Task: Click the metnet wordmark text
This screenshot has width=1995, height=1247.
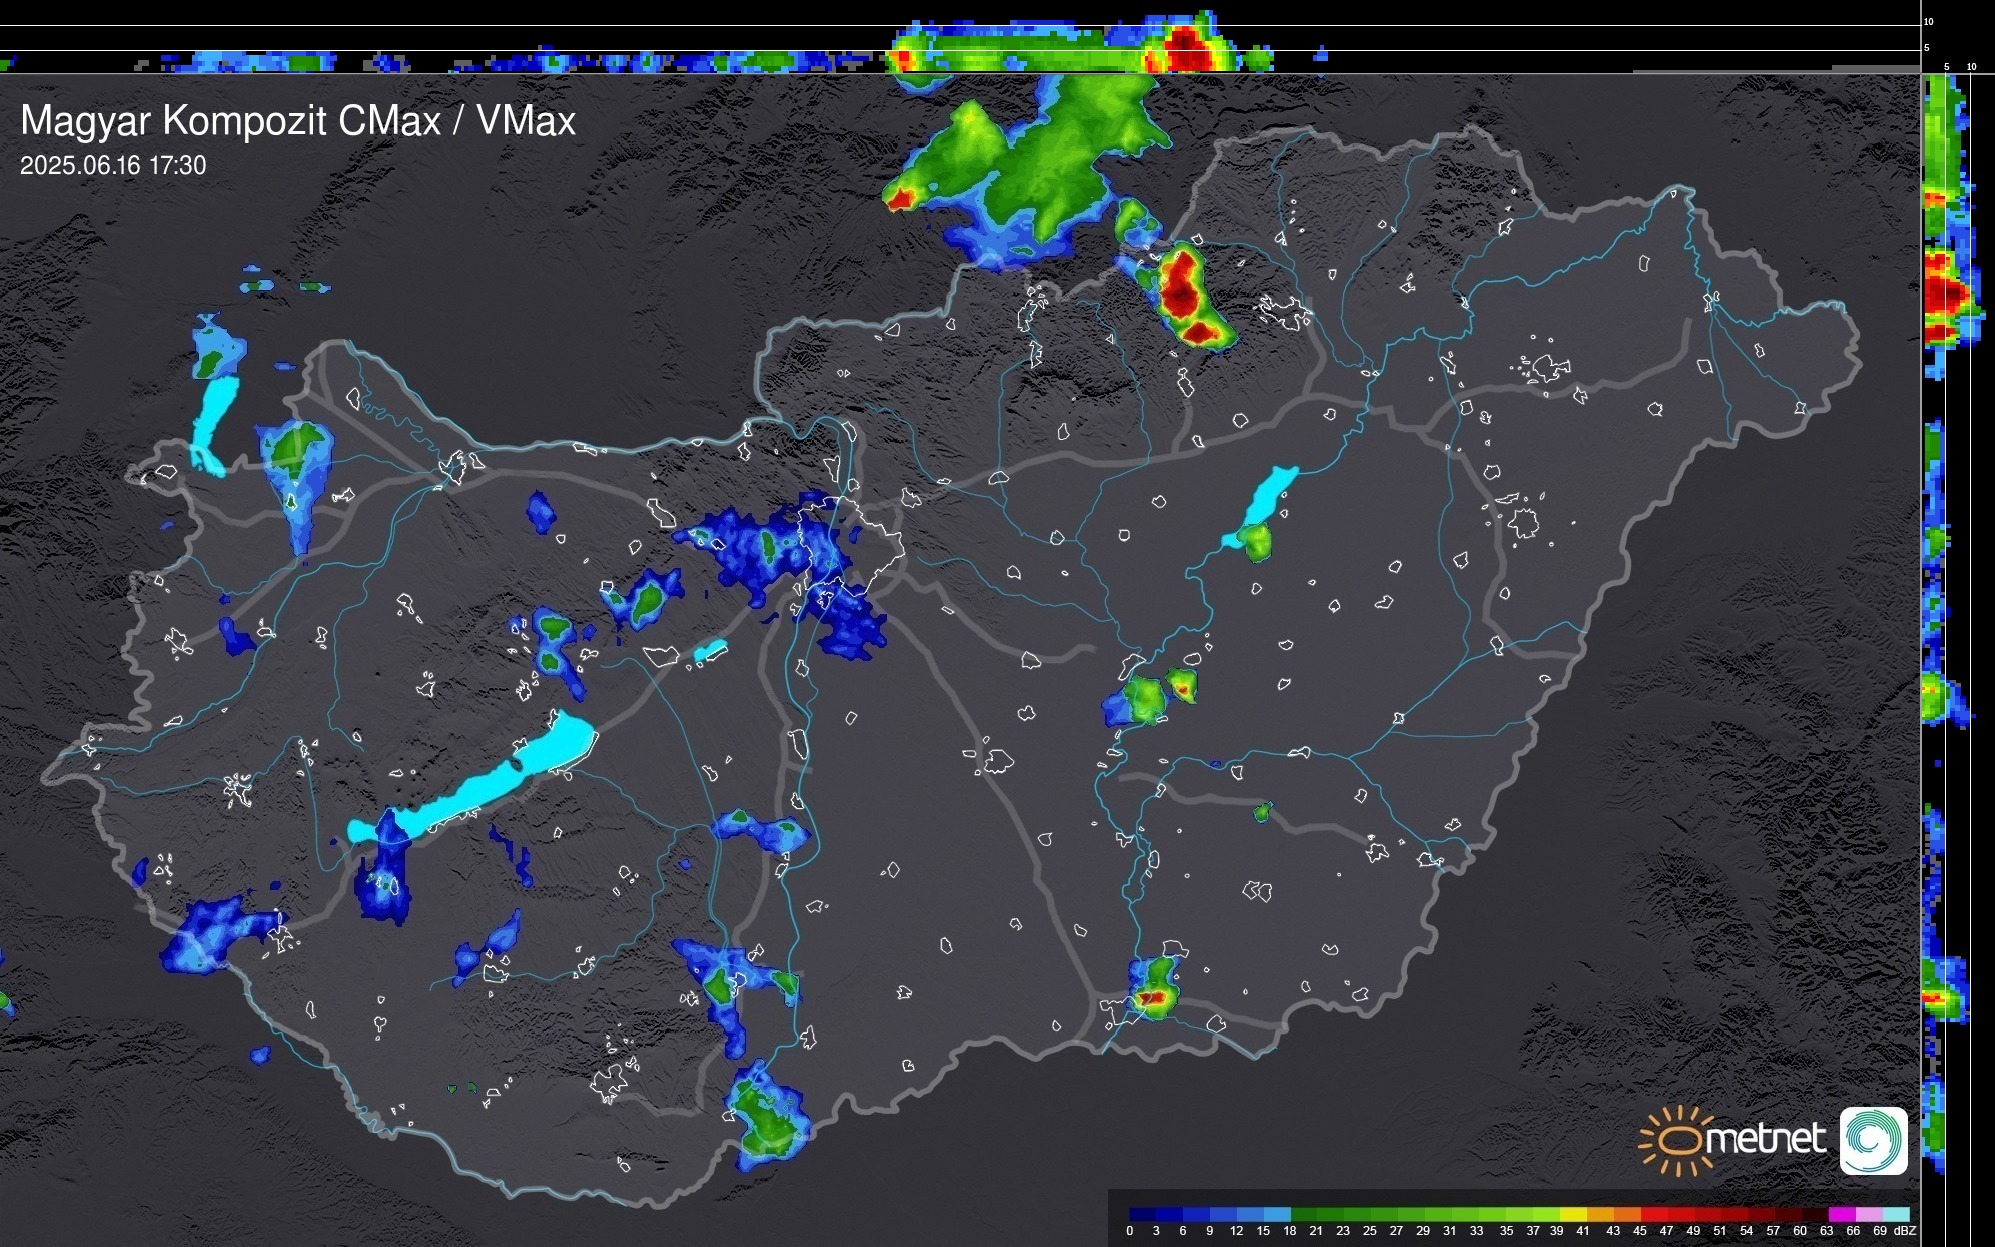Action: click(x=1766, y=1139)
